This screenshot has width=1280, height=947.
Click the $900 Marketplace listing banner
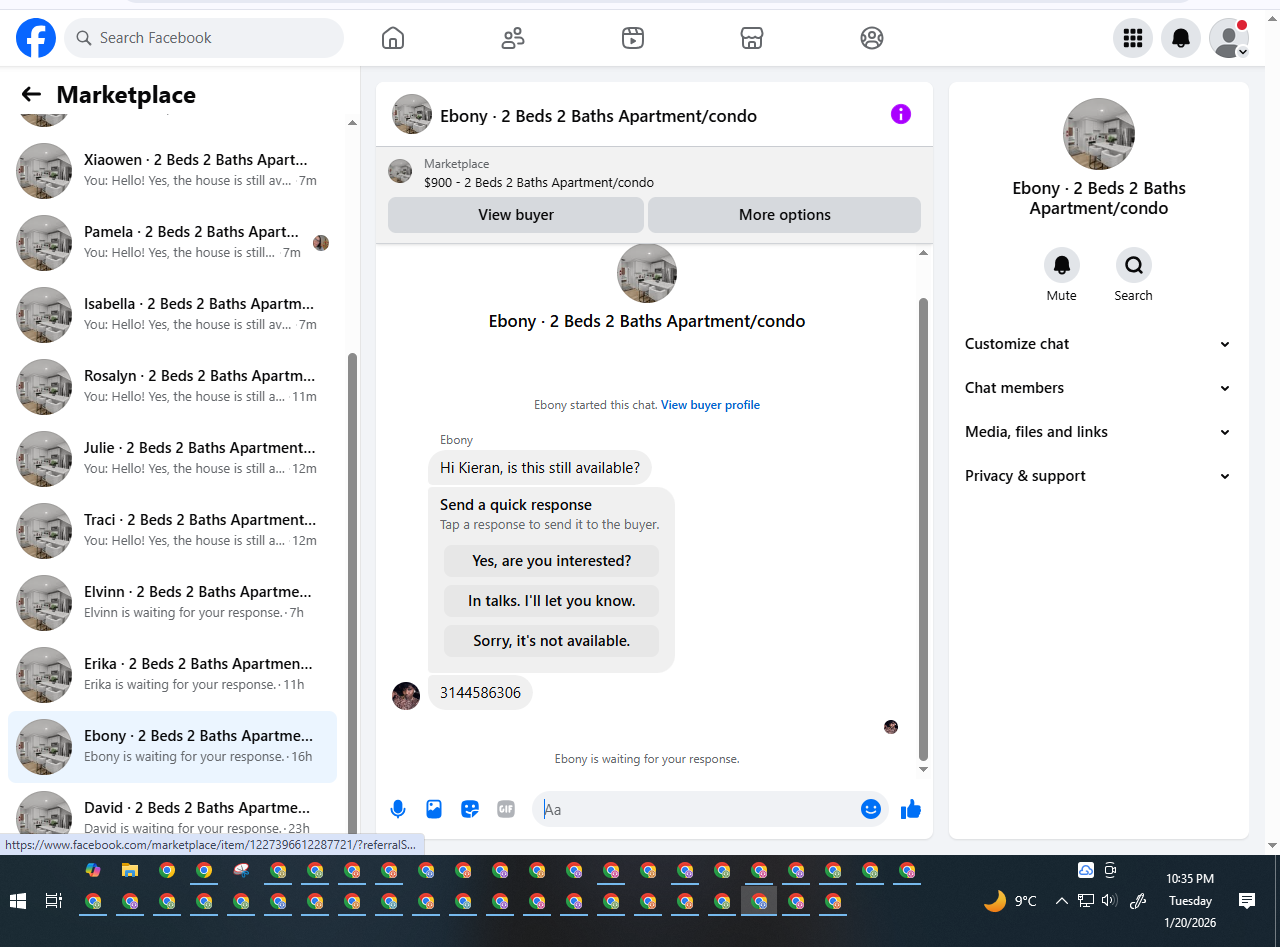(654, 173)
